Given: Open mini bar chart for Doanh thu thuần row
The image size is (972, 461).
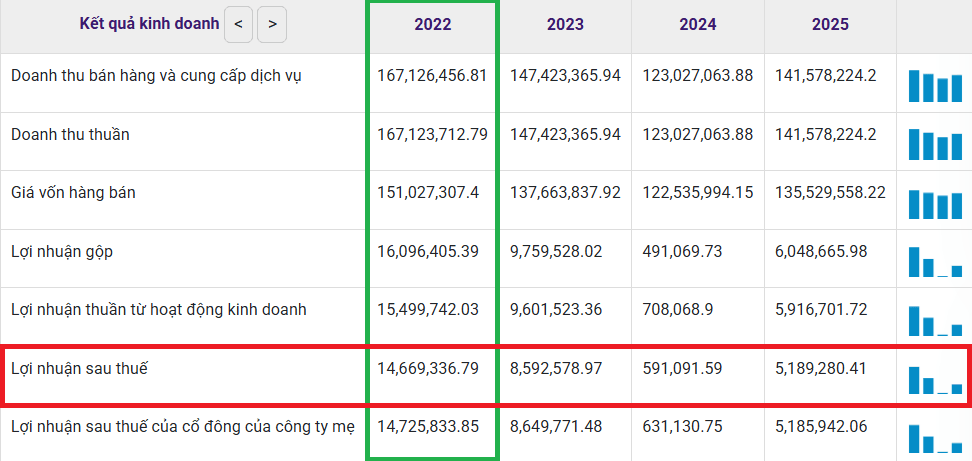Looking at the screenshot, I should pyautogui.click(x=935, y=144).
